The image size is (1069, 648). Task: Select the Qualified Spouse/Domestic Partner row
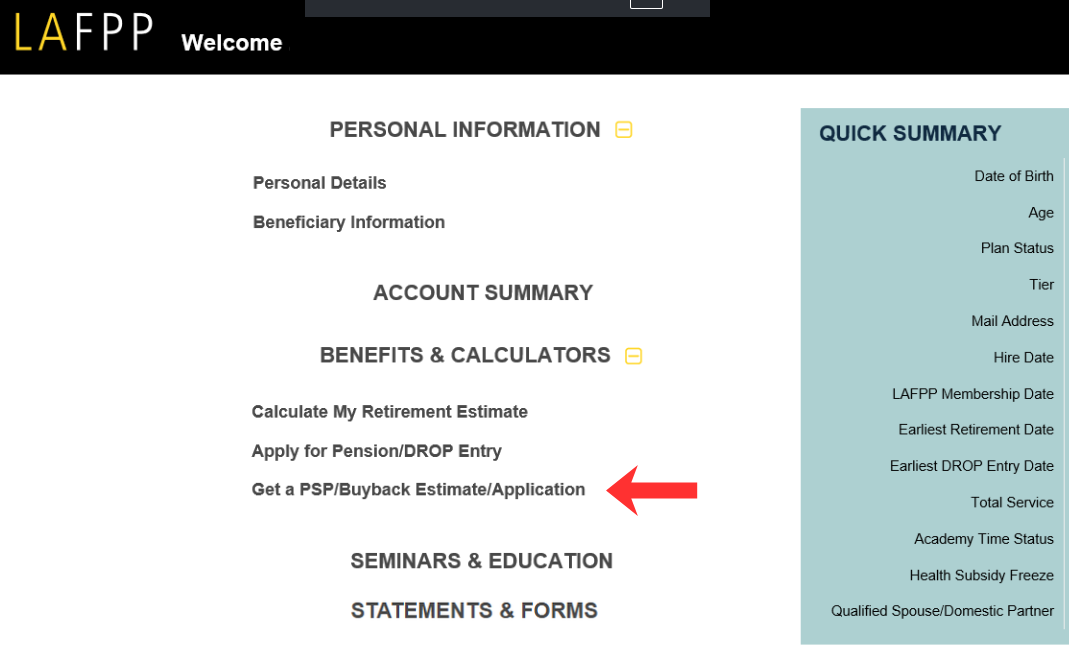click(x=942, y=611)
